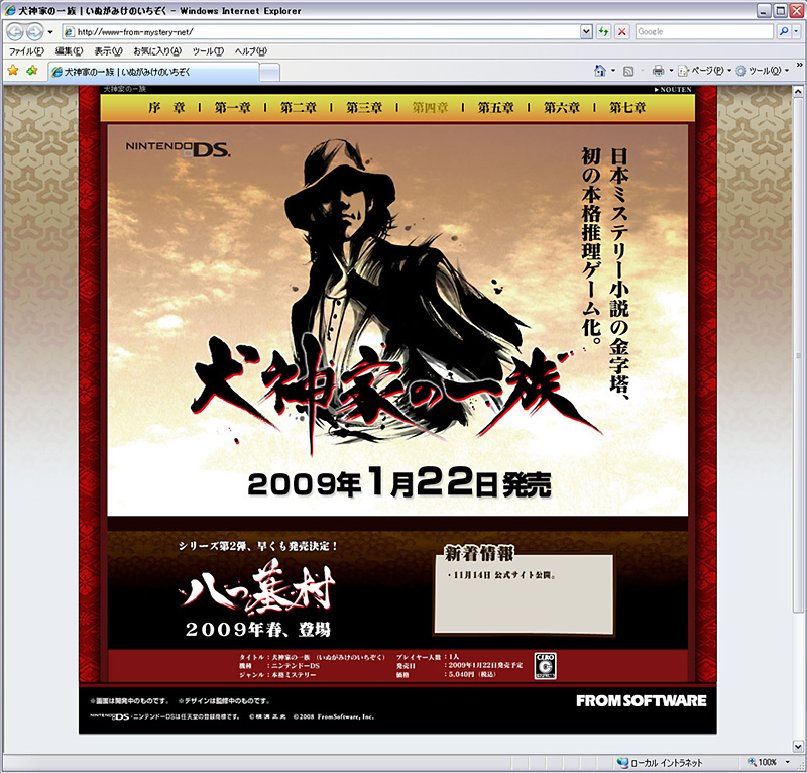Click the 八つ墓村 sequel logo
The image size is (807, 773).
coord(259,589)
